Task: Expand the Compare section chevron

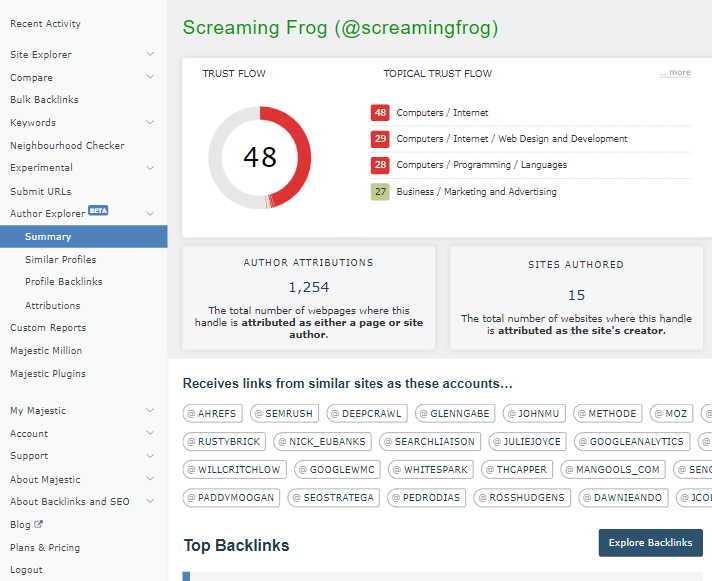Action: (150, 77)
